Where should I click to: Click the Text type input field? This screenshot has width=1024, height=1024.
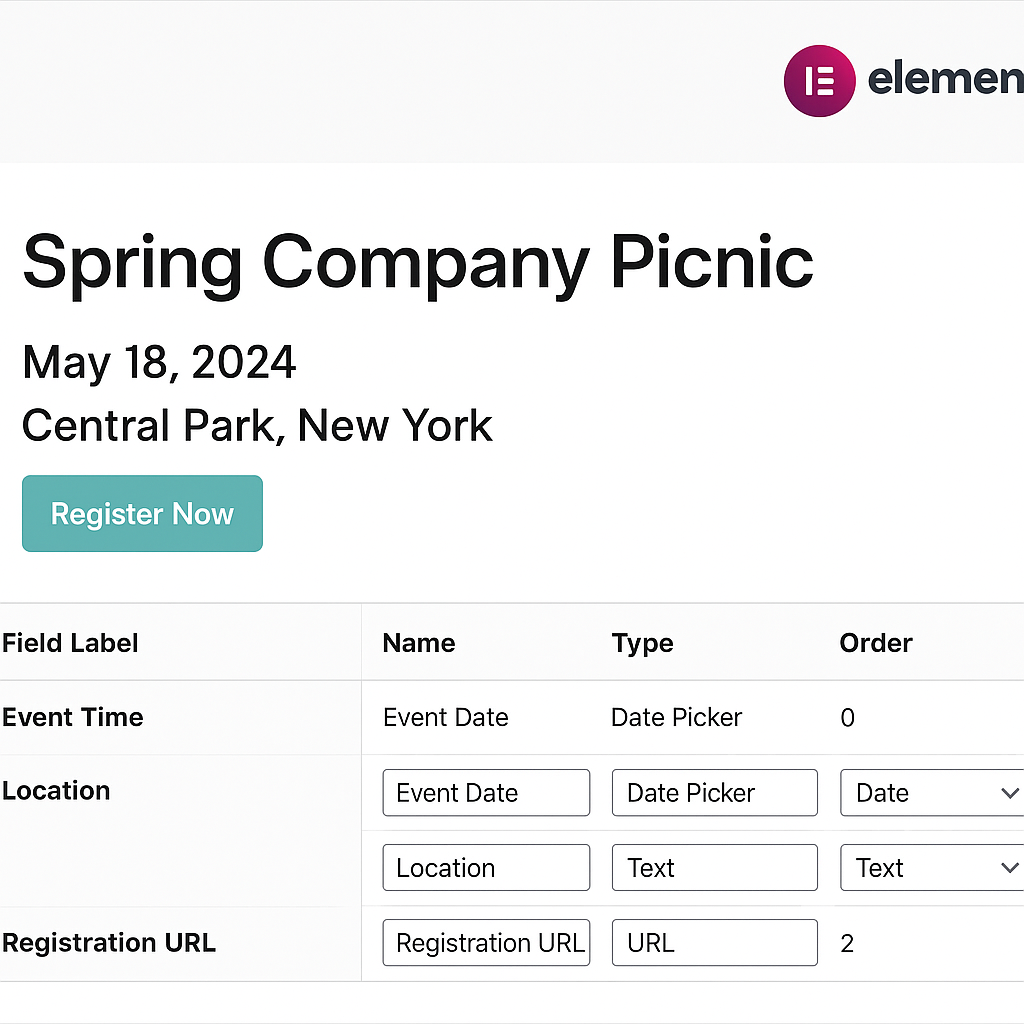point(714,868)
